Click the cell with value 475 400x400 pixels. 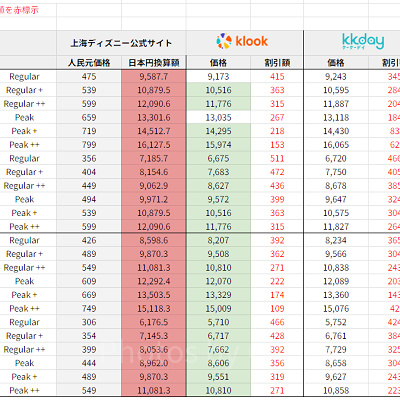(x=89, y=77)
